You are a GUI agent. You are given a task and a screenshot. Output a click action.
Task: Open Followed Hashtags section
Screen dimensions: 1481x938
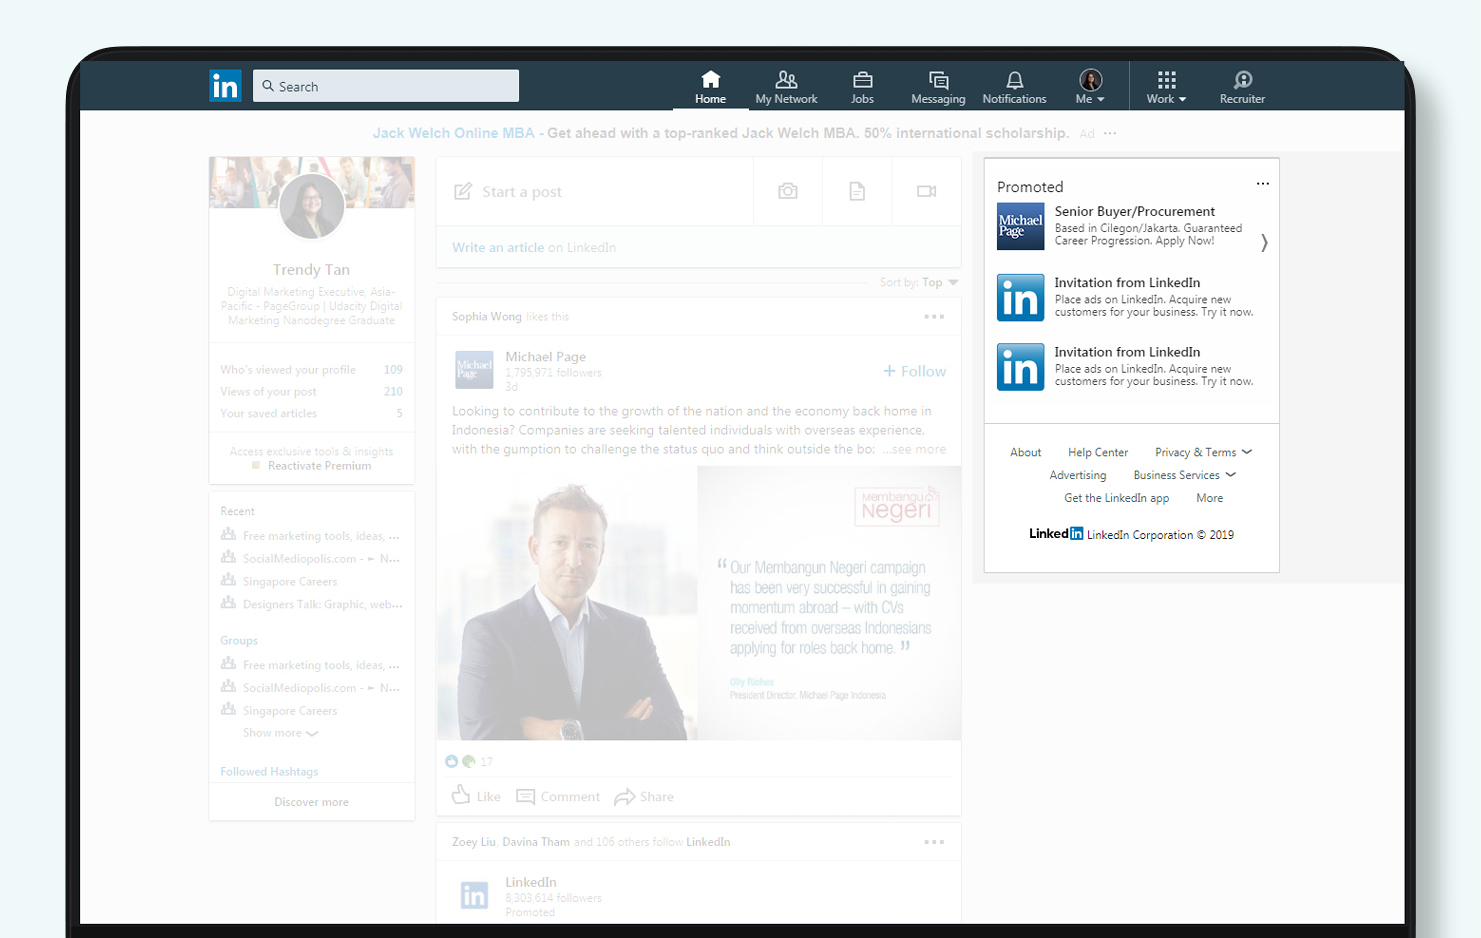(x=269, y=772)
